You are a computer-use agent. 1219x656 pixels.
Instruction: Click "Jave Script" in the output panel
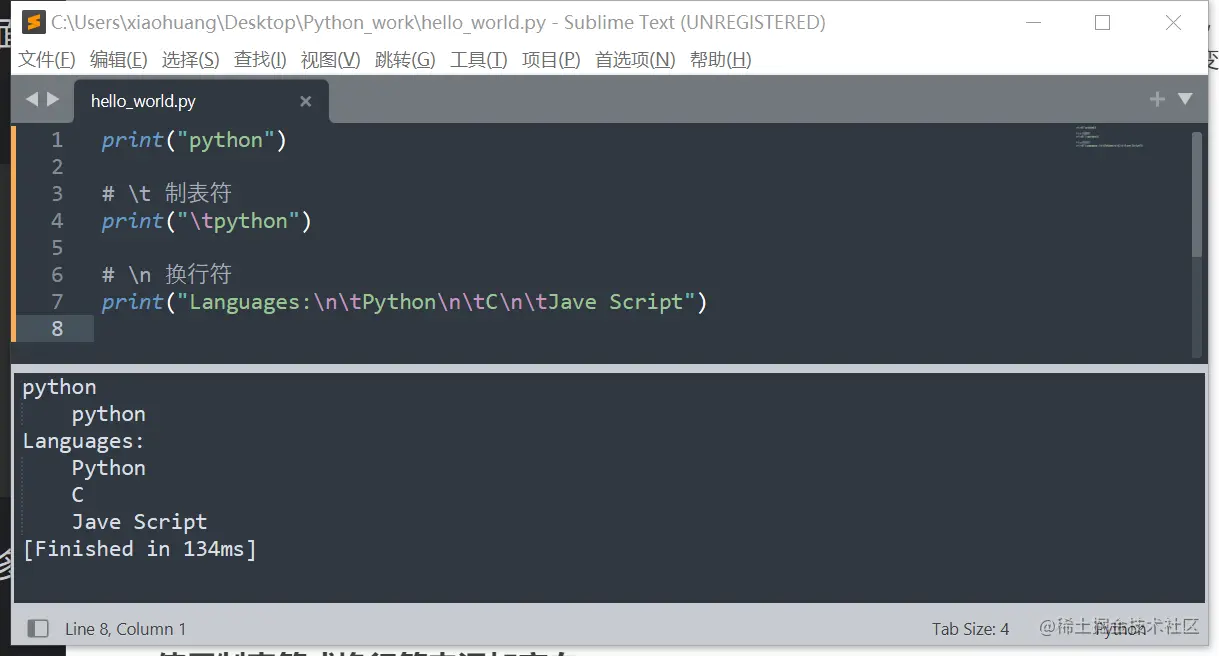(140, 522)
